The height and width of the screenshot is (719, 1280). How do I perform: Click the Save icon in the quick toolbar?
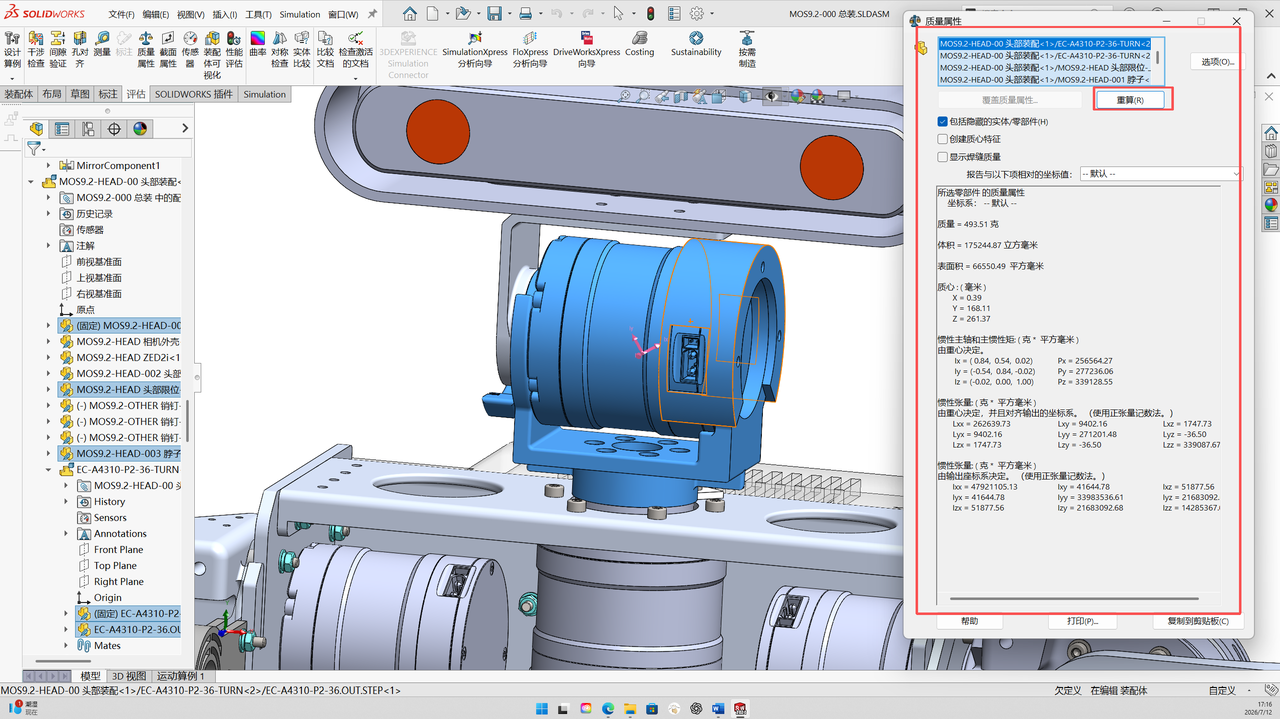coord(494,14)
